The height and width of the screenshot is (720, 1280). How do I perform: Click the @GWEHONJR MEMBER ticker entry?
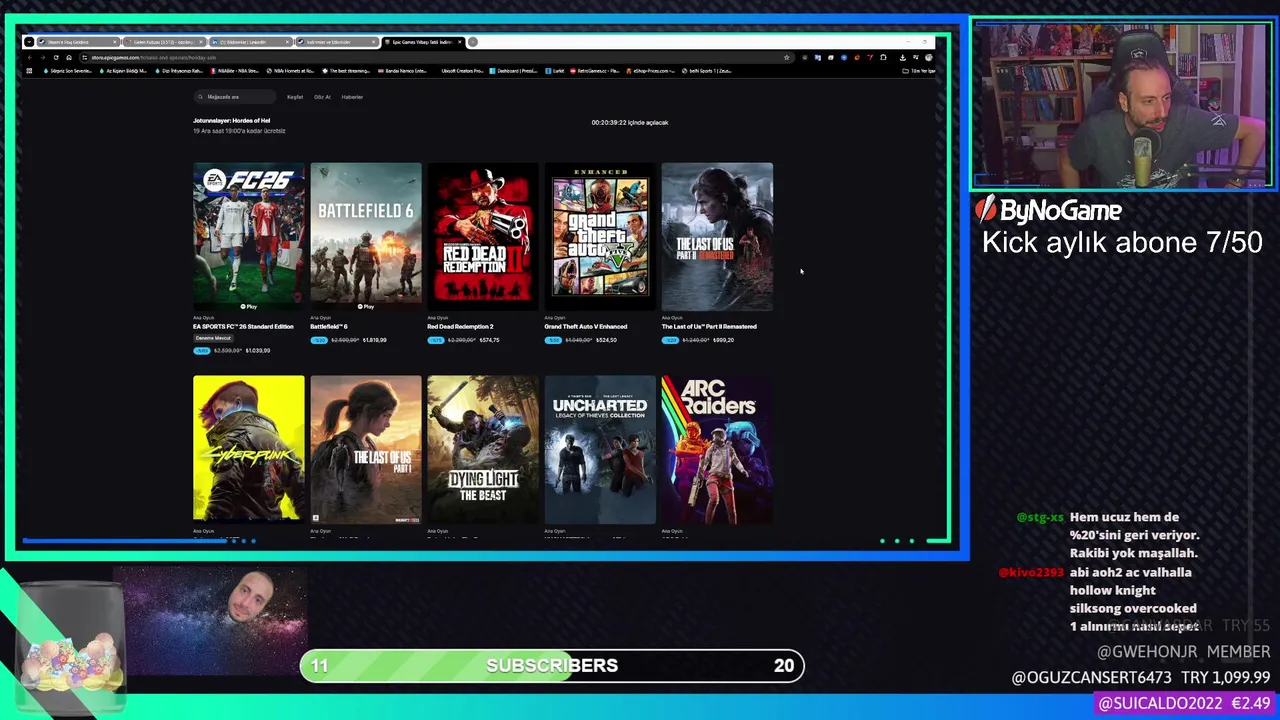pos(1184,651)
